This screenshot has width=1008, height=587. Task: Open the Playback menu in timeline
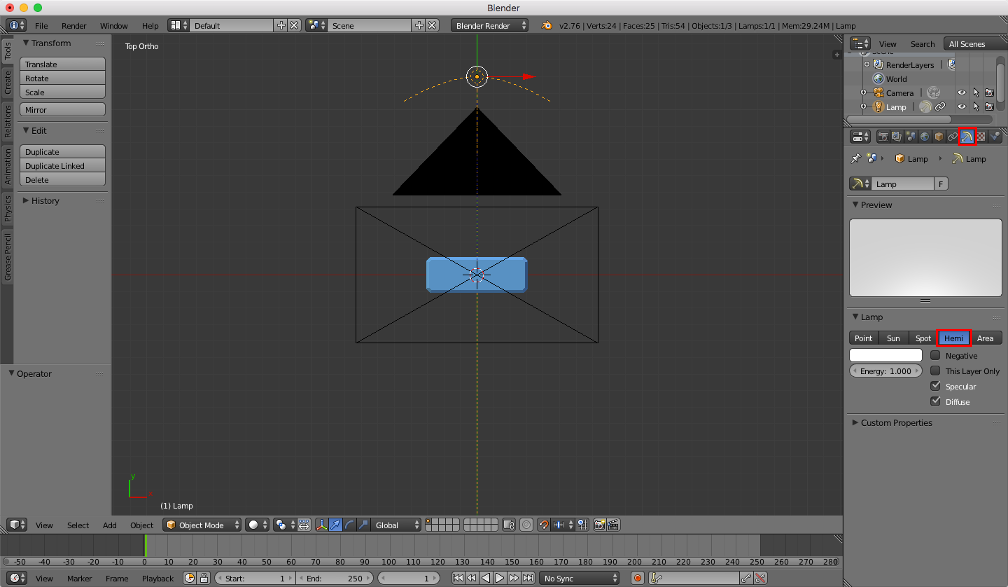click(x=158, y=578)
